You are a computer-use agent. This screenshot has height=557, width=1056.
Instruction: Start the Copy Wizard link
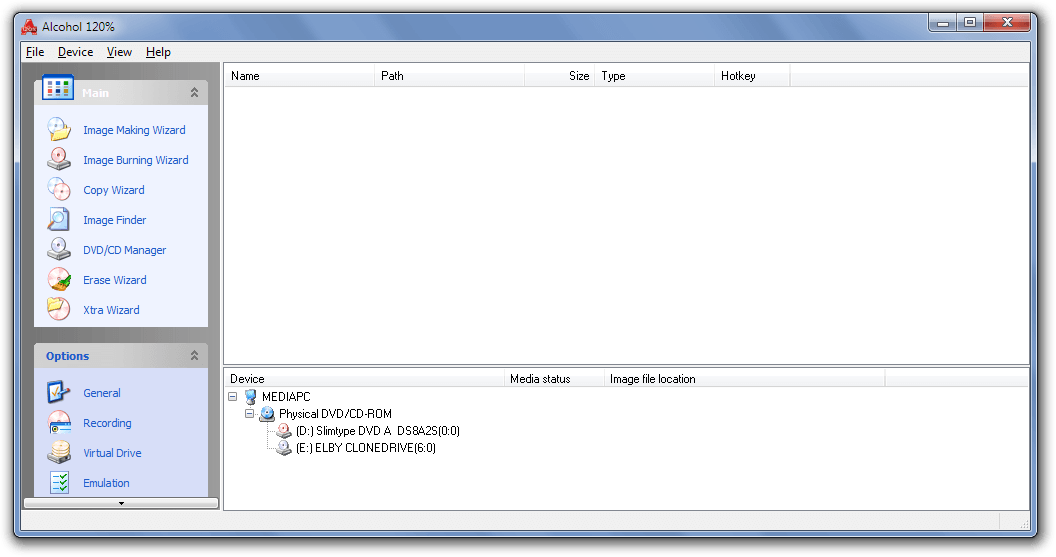(114, 190)
